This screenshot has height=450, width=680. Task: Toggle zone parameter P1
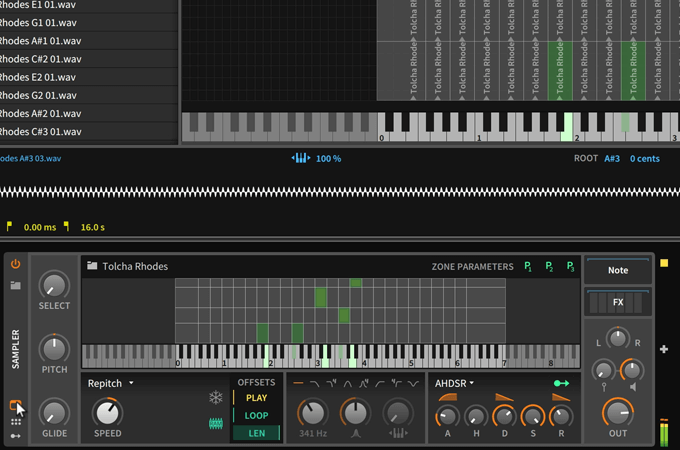pyautogui.click(x=528, y=266)
